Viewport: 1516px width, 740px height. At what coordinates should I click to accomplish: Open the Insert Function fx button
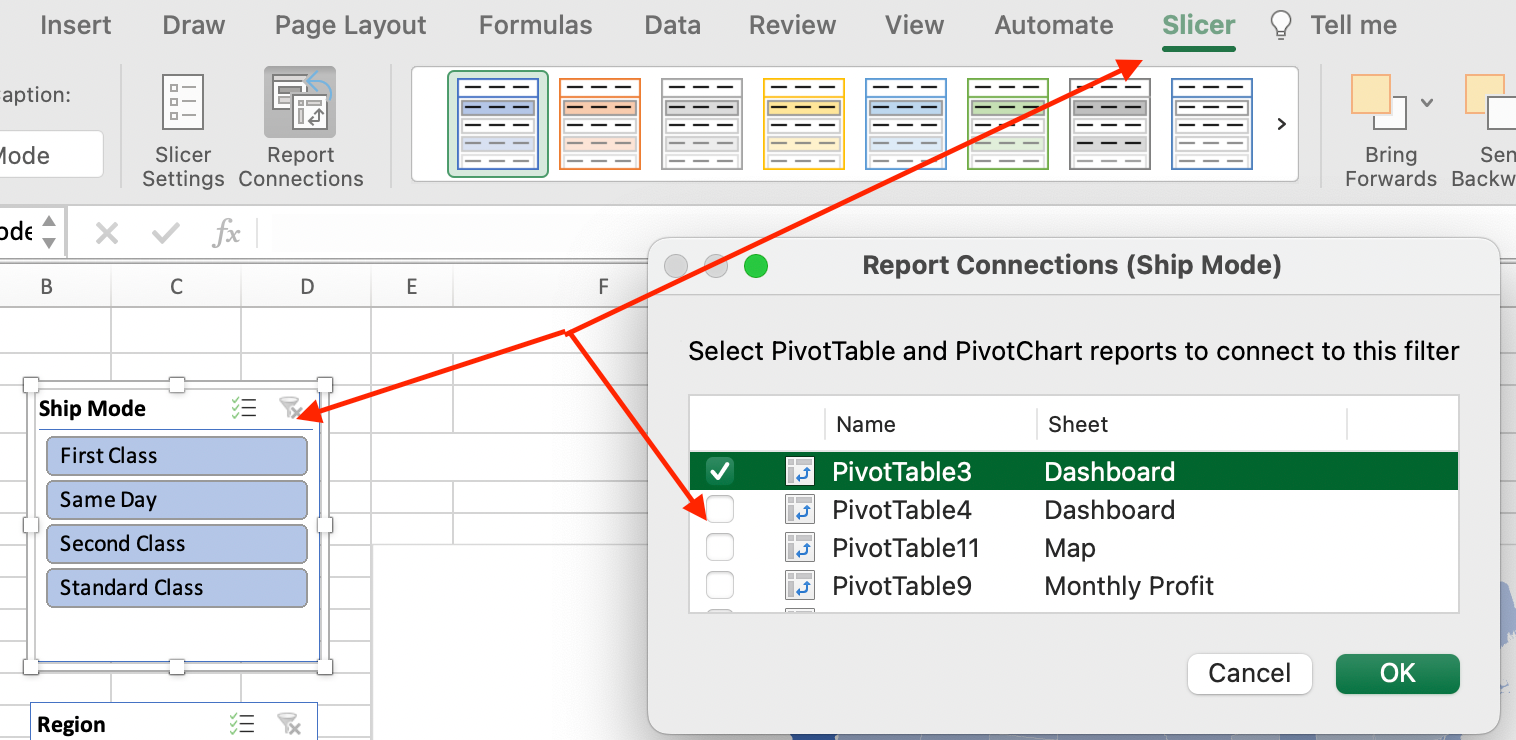coord(227,234)
